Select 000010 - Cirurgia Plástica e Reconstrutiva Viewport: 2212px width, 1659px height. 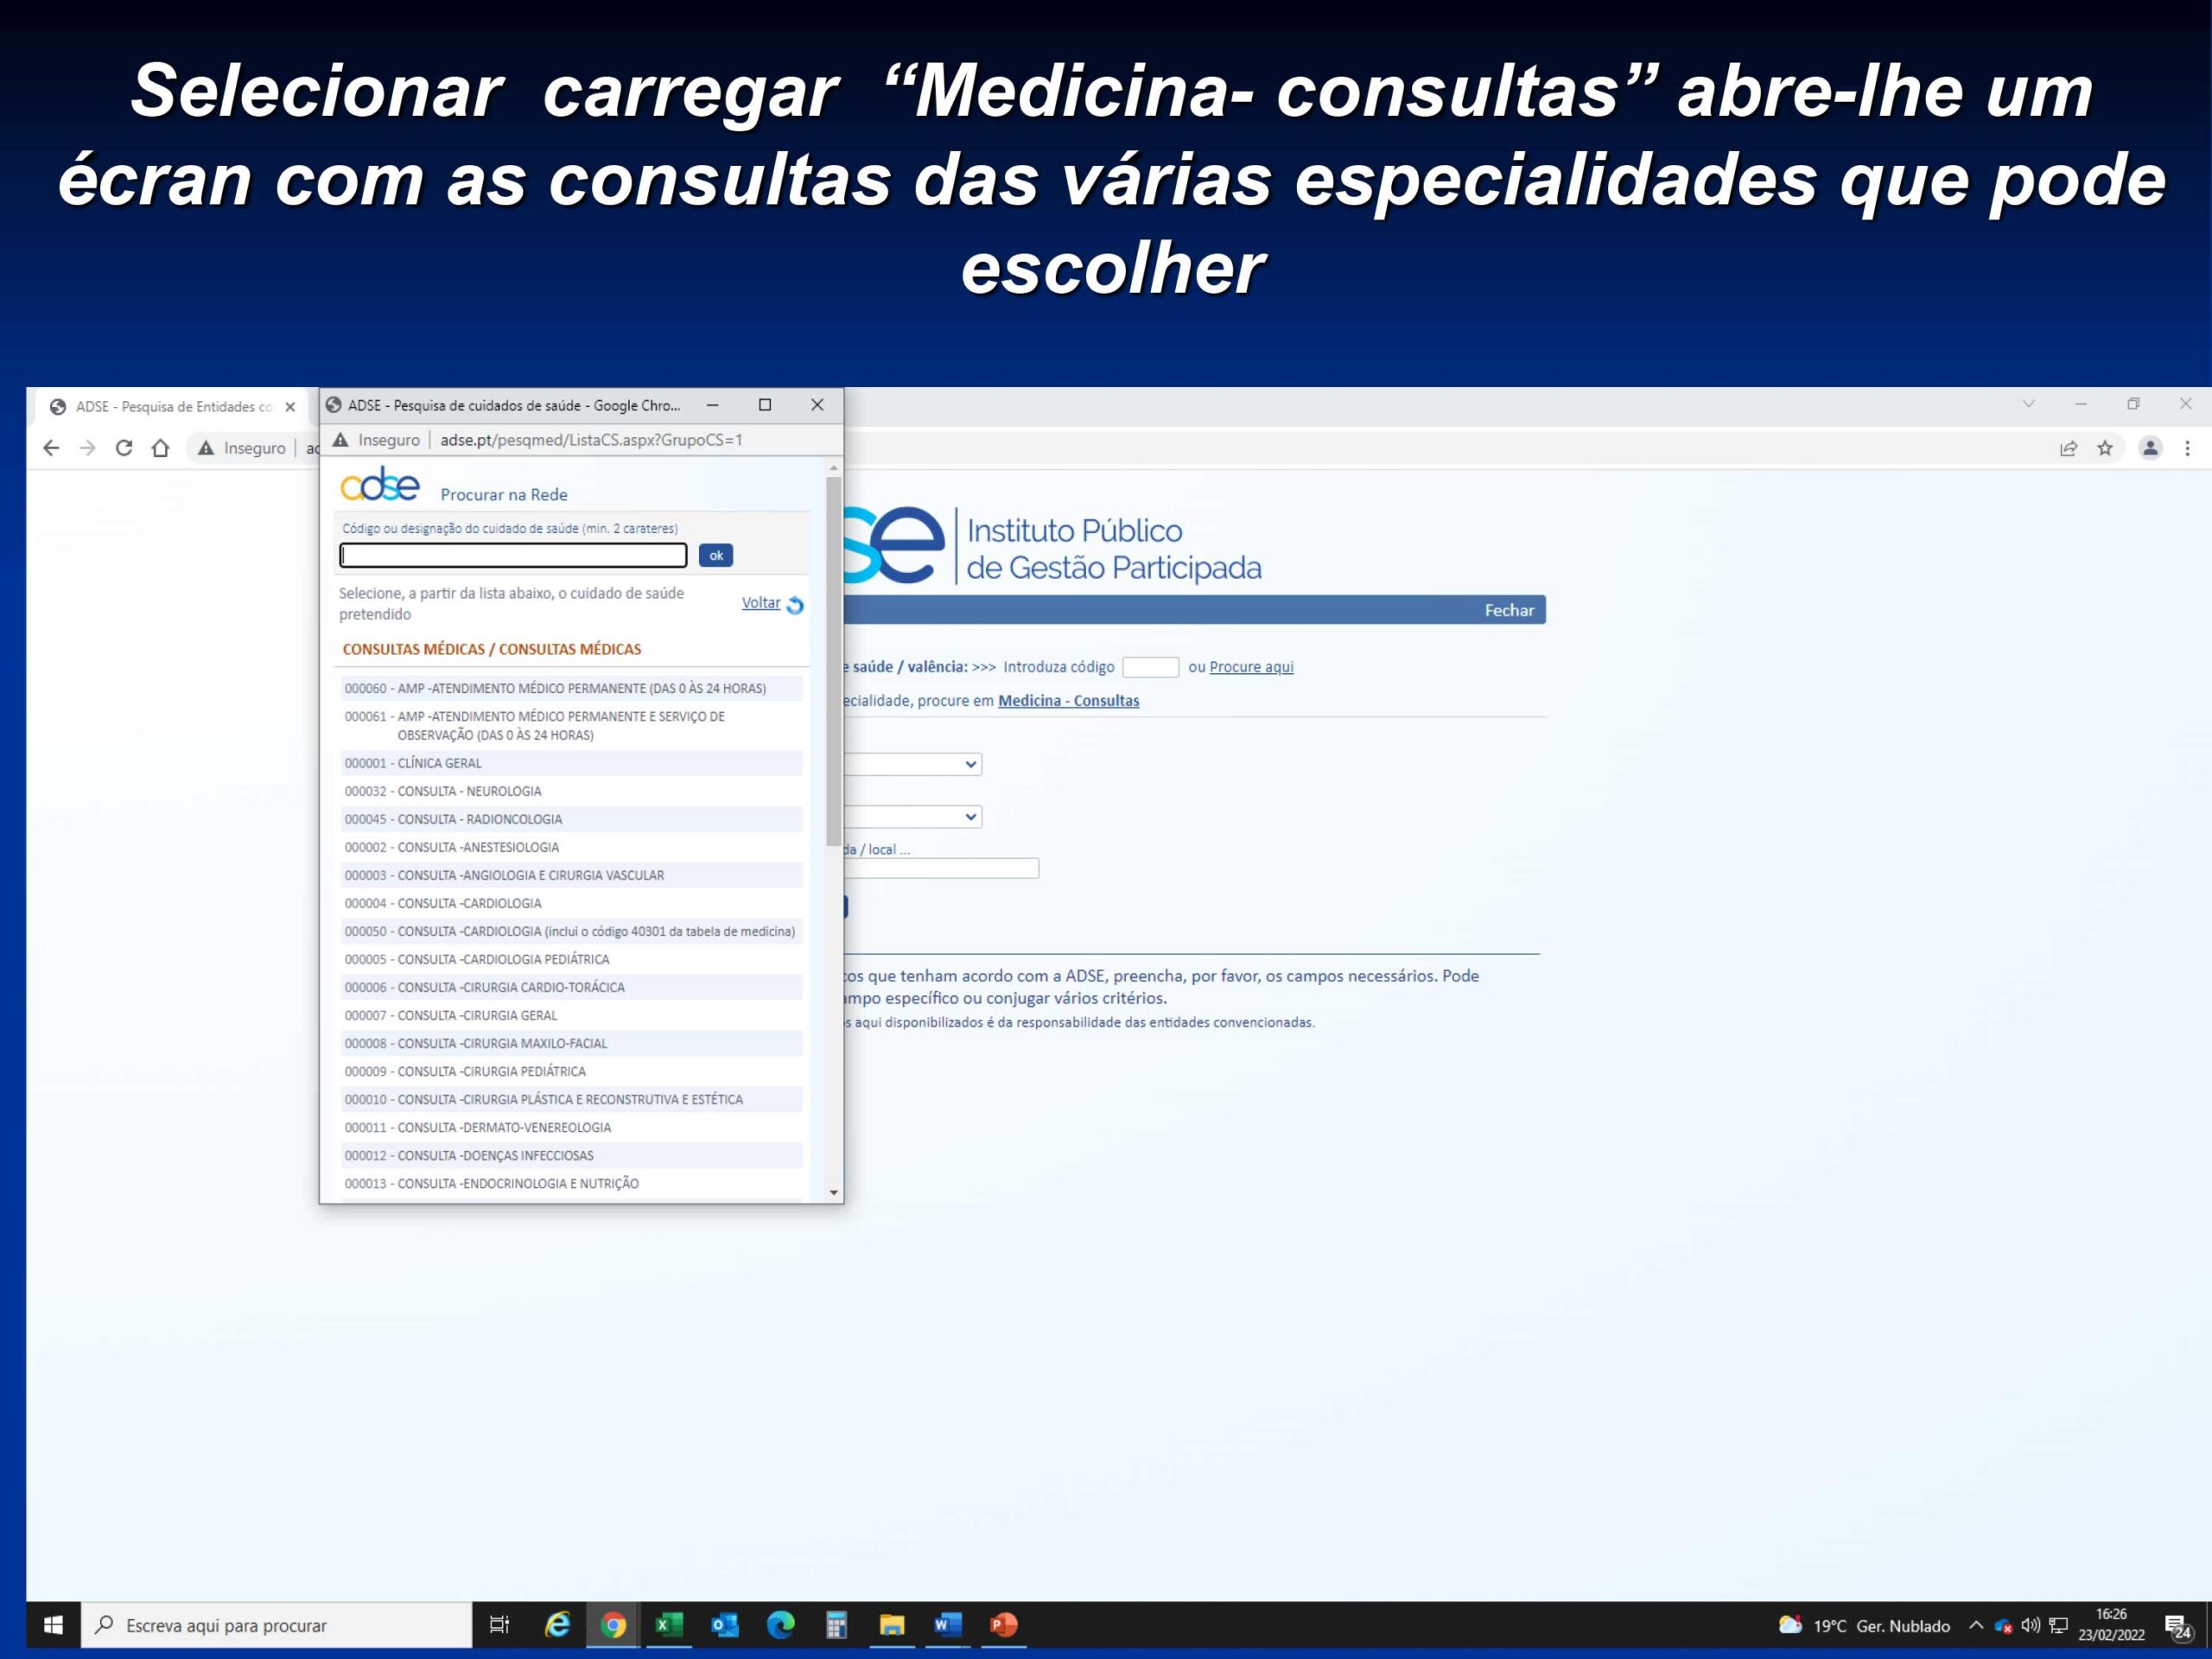571,1099
